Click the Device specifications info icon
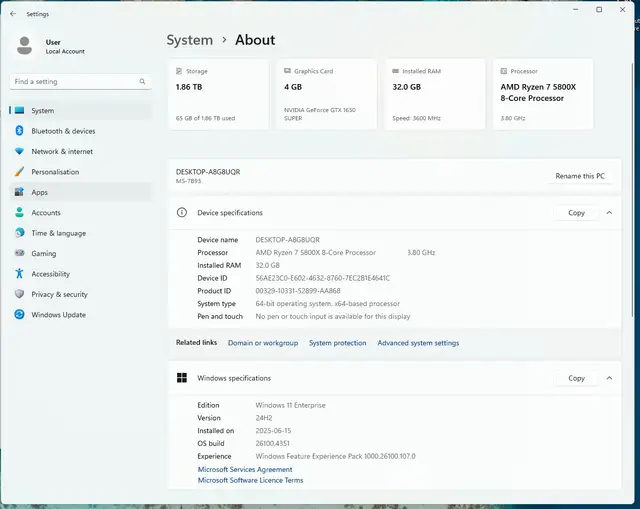Screen dimensions: 640x509 click(182, 212)
